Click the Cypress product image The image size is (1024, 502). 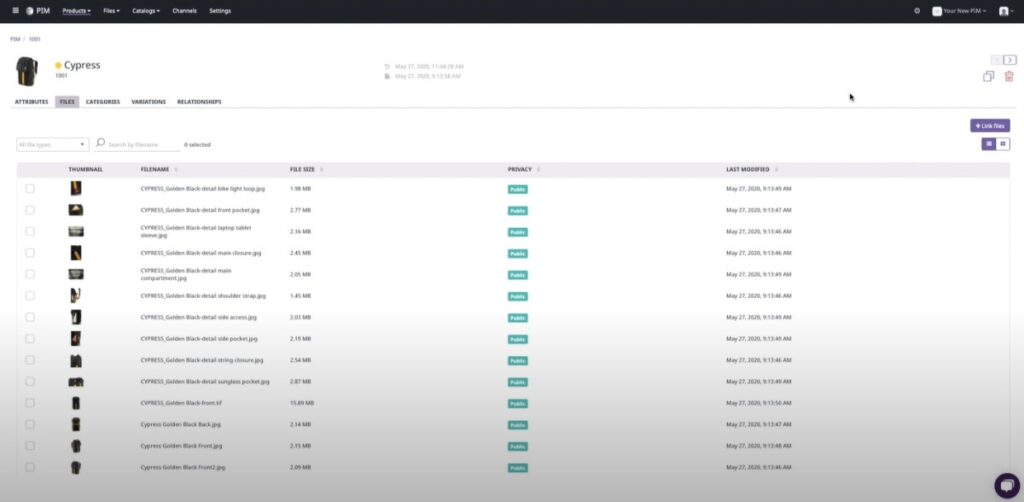click(x=27, y=71)
